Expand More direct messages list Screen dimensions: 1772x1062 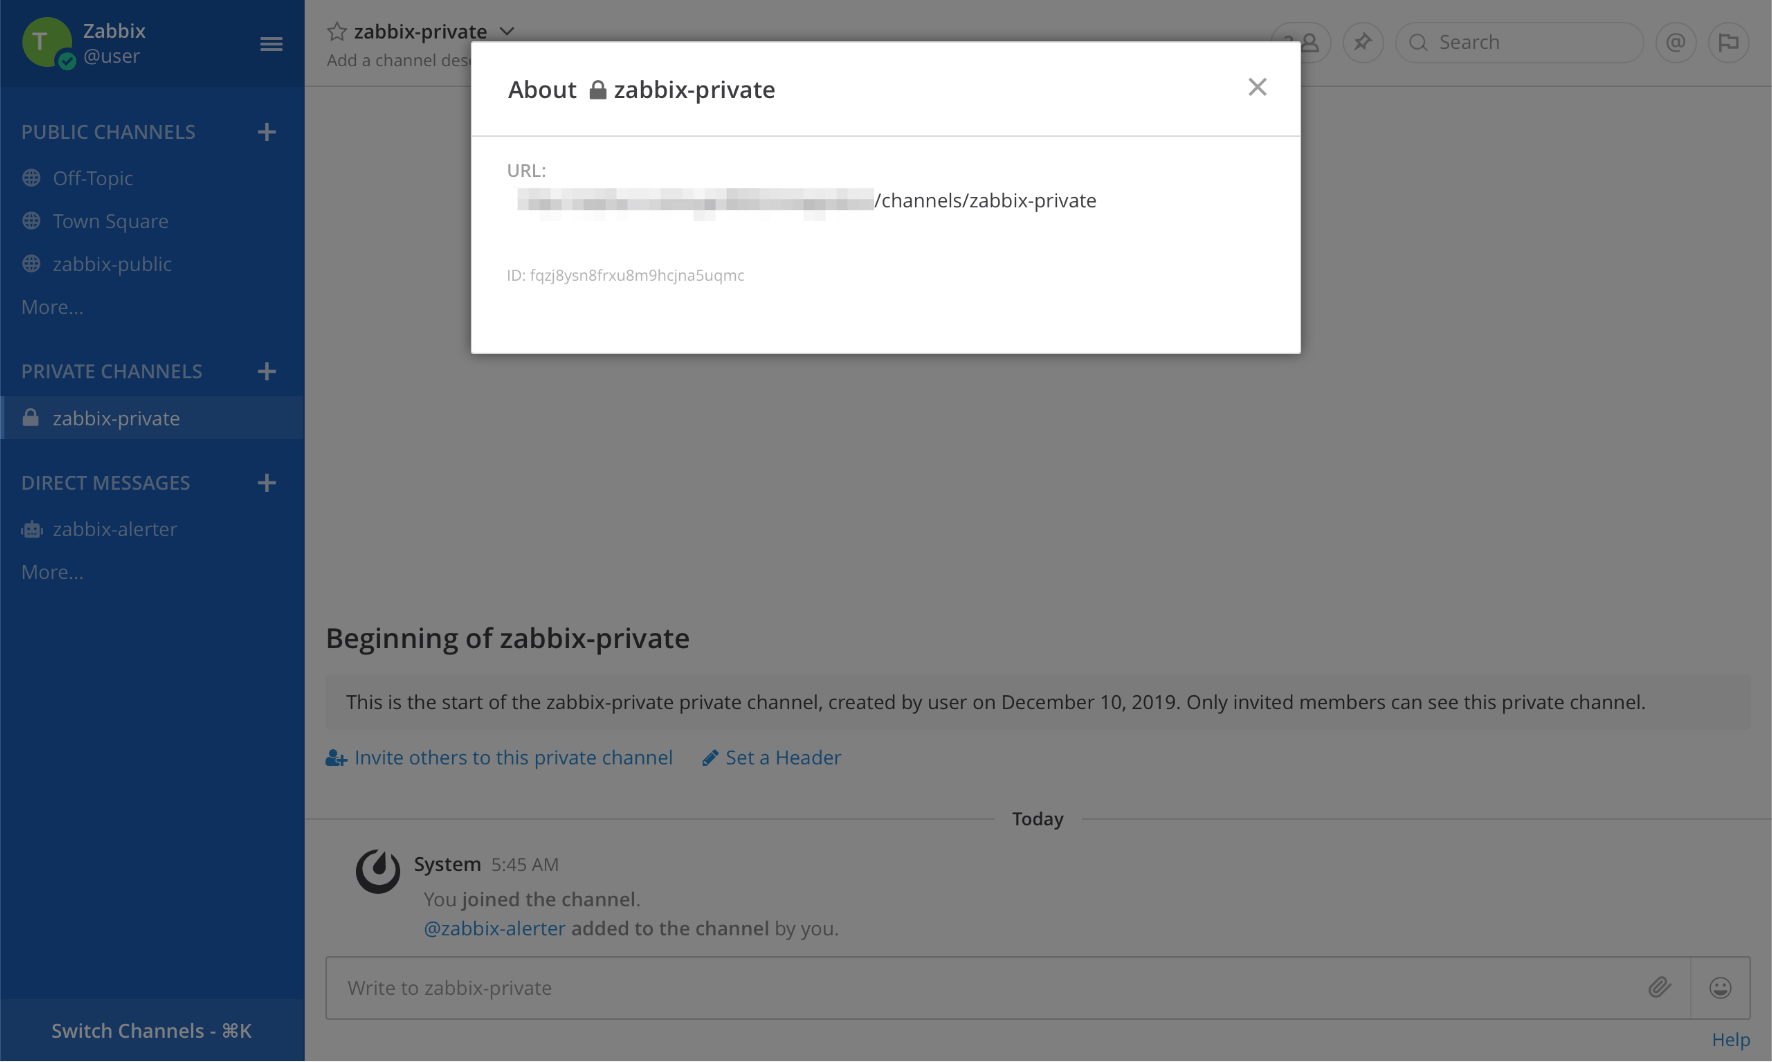52,572
